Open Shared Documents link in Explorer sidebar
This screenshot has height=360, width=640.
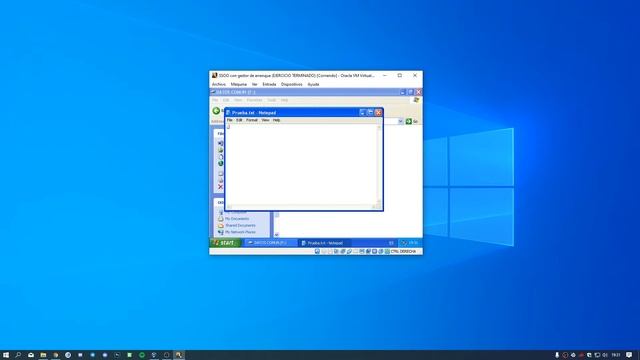click(237, 225)
